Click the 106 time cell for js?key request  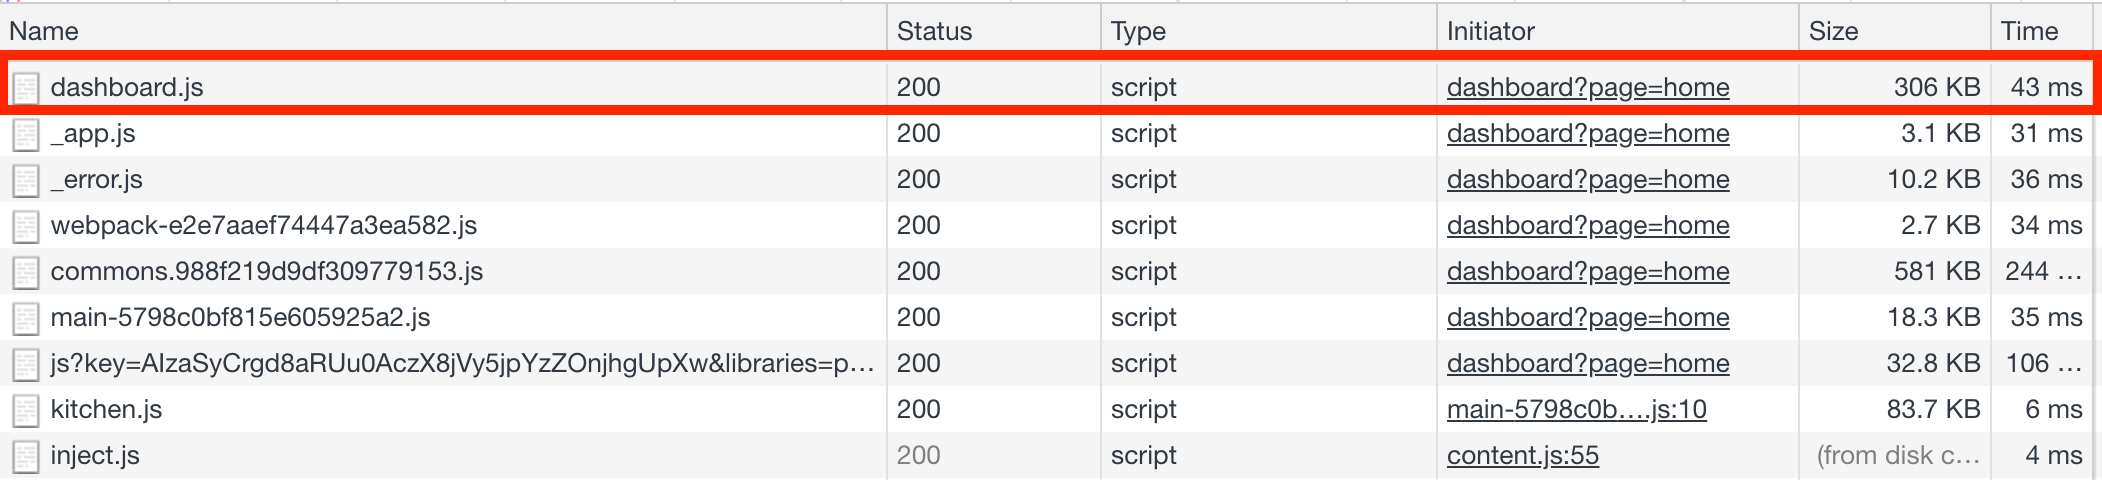click(x=2044, y=363)
